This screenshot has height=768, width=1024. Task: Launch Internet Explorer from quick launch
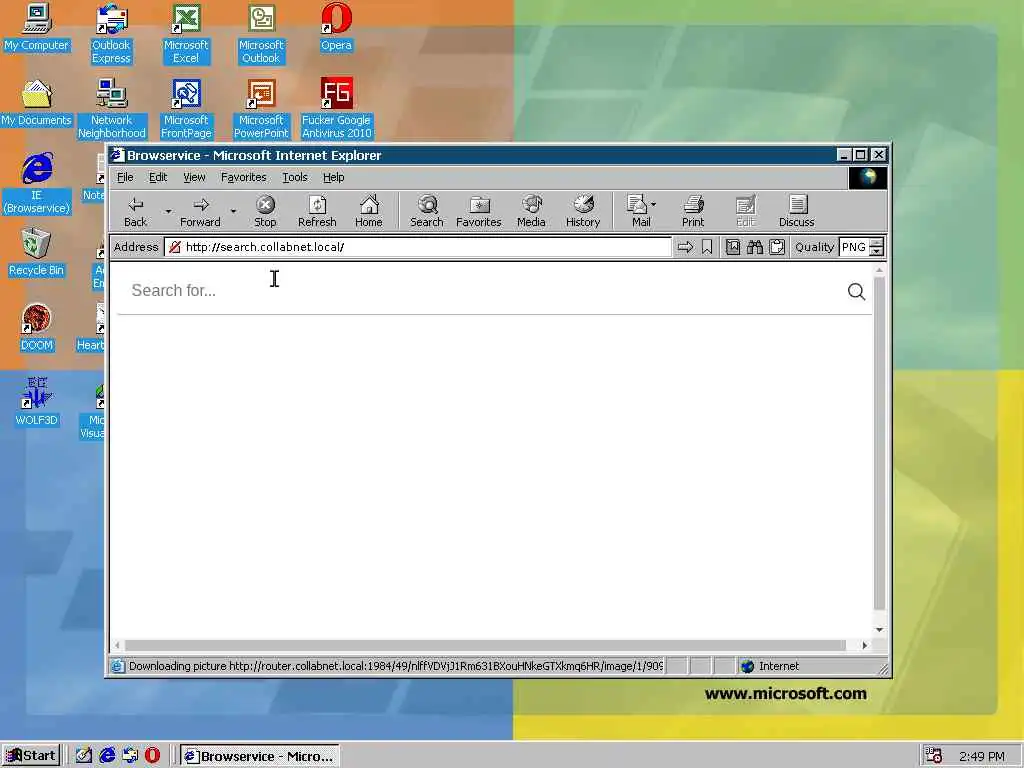pos(107,756)
